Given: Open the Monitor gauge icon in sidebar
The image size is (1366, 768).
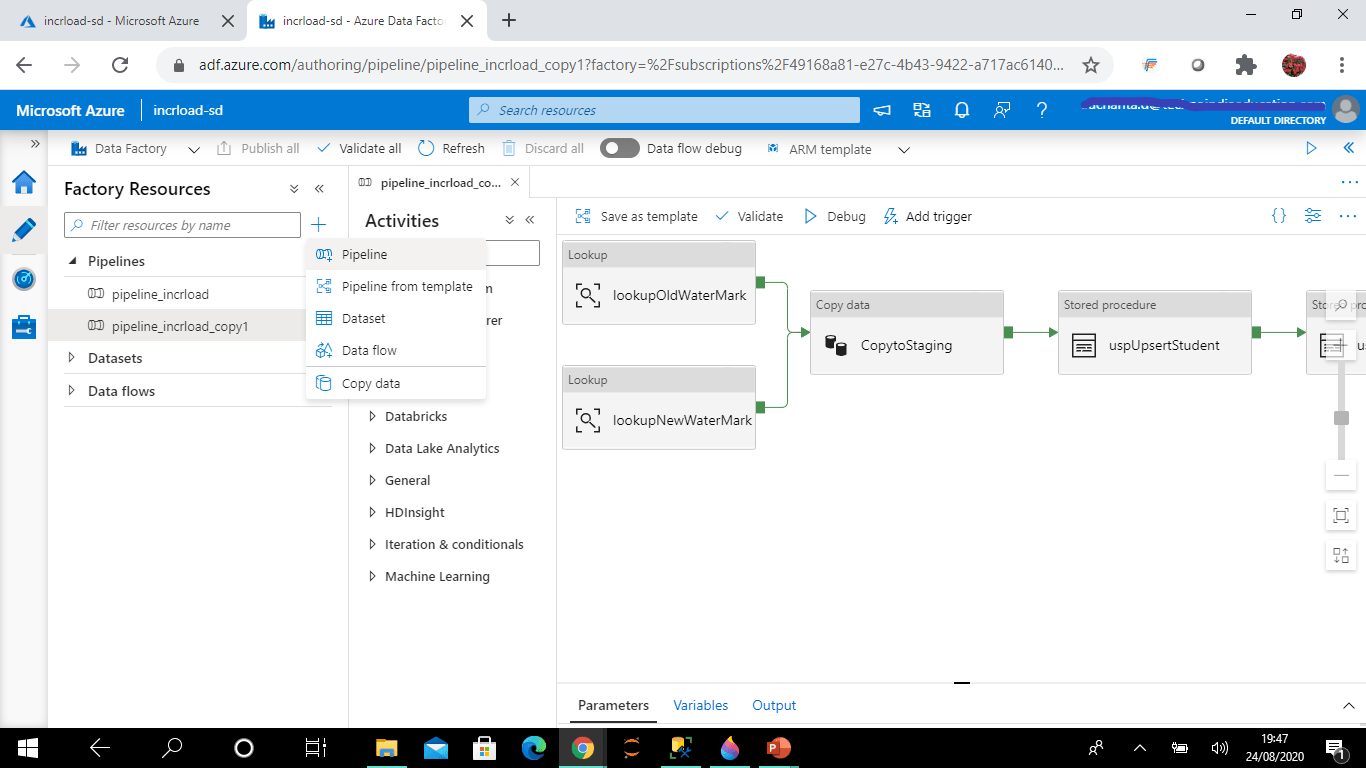Looking at the screenshot, I should (24, 279).
